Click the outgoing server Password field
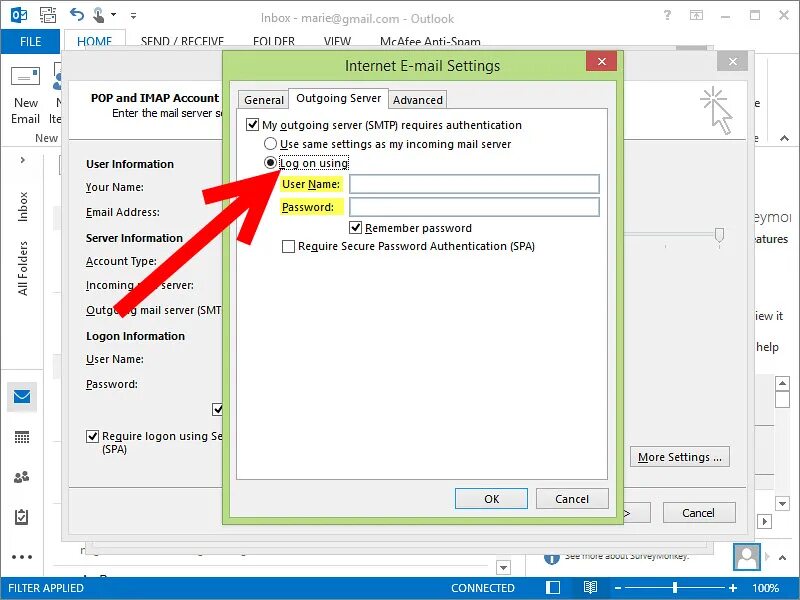800x600 pixels. (474, 207)
